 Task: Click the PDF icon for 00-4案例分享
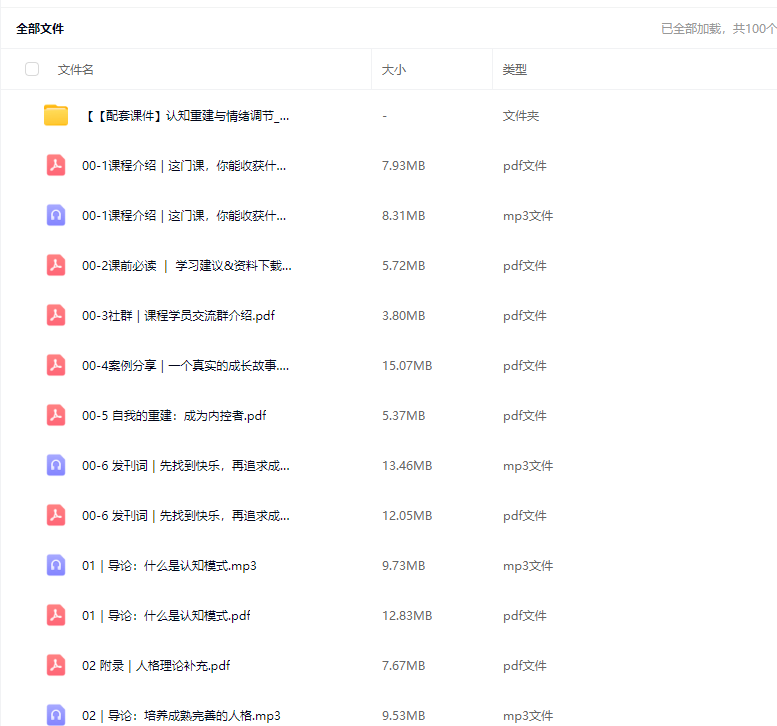56,365
